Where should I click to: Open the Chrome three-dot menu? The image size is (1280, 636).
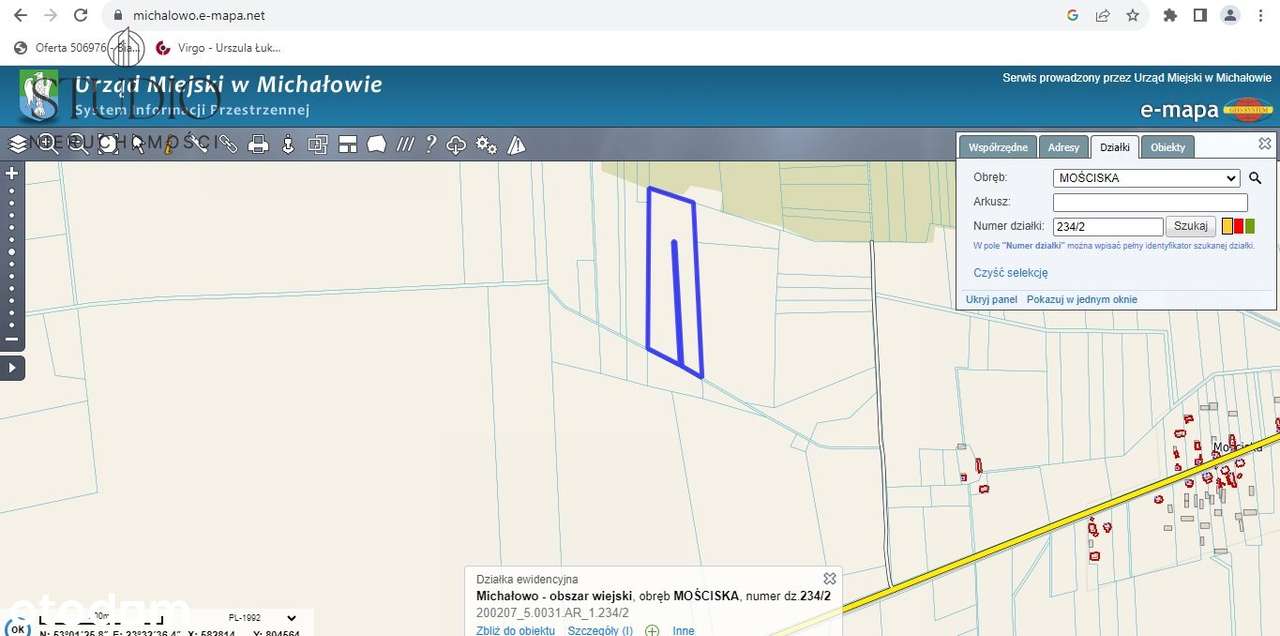coord(1261,16)
